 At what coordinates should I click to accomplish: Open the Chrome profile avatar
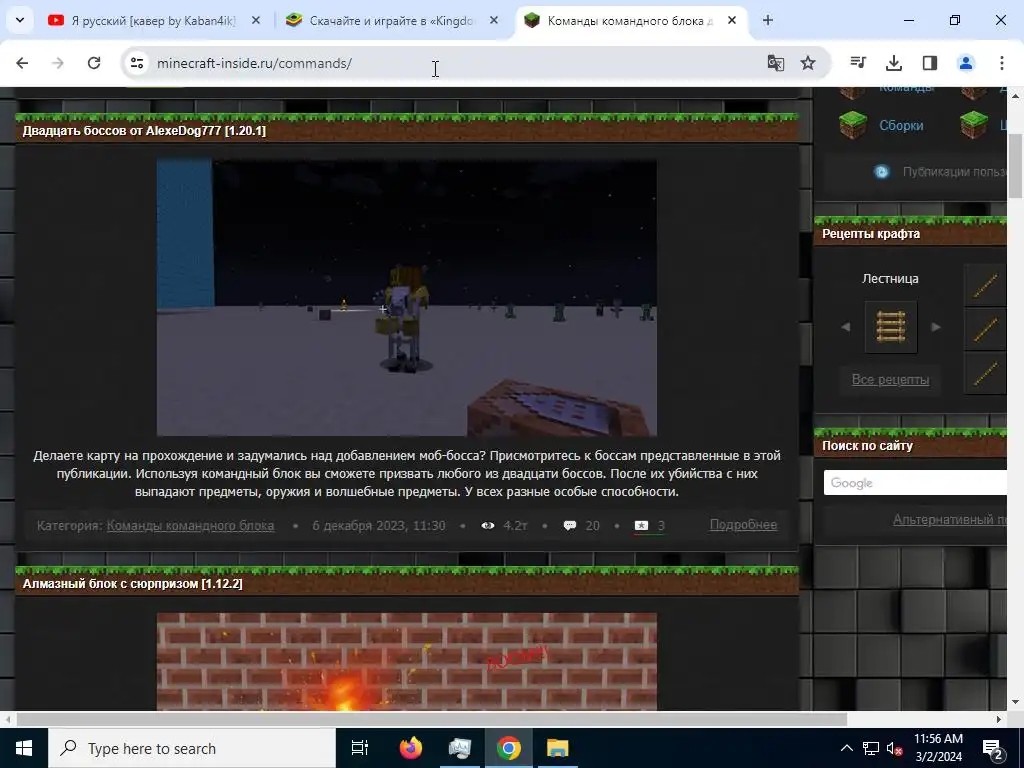tap(966, 63)
